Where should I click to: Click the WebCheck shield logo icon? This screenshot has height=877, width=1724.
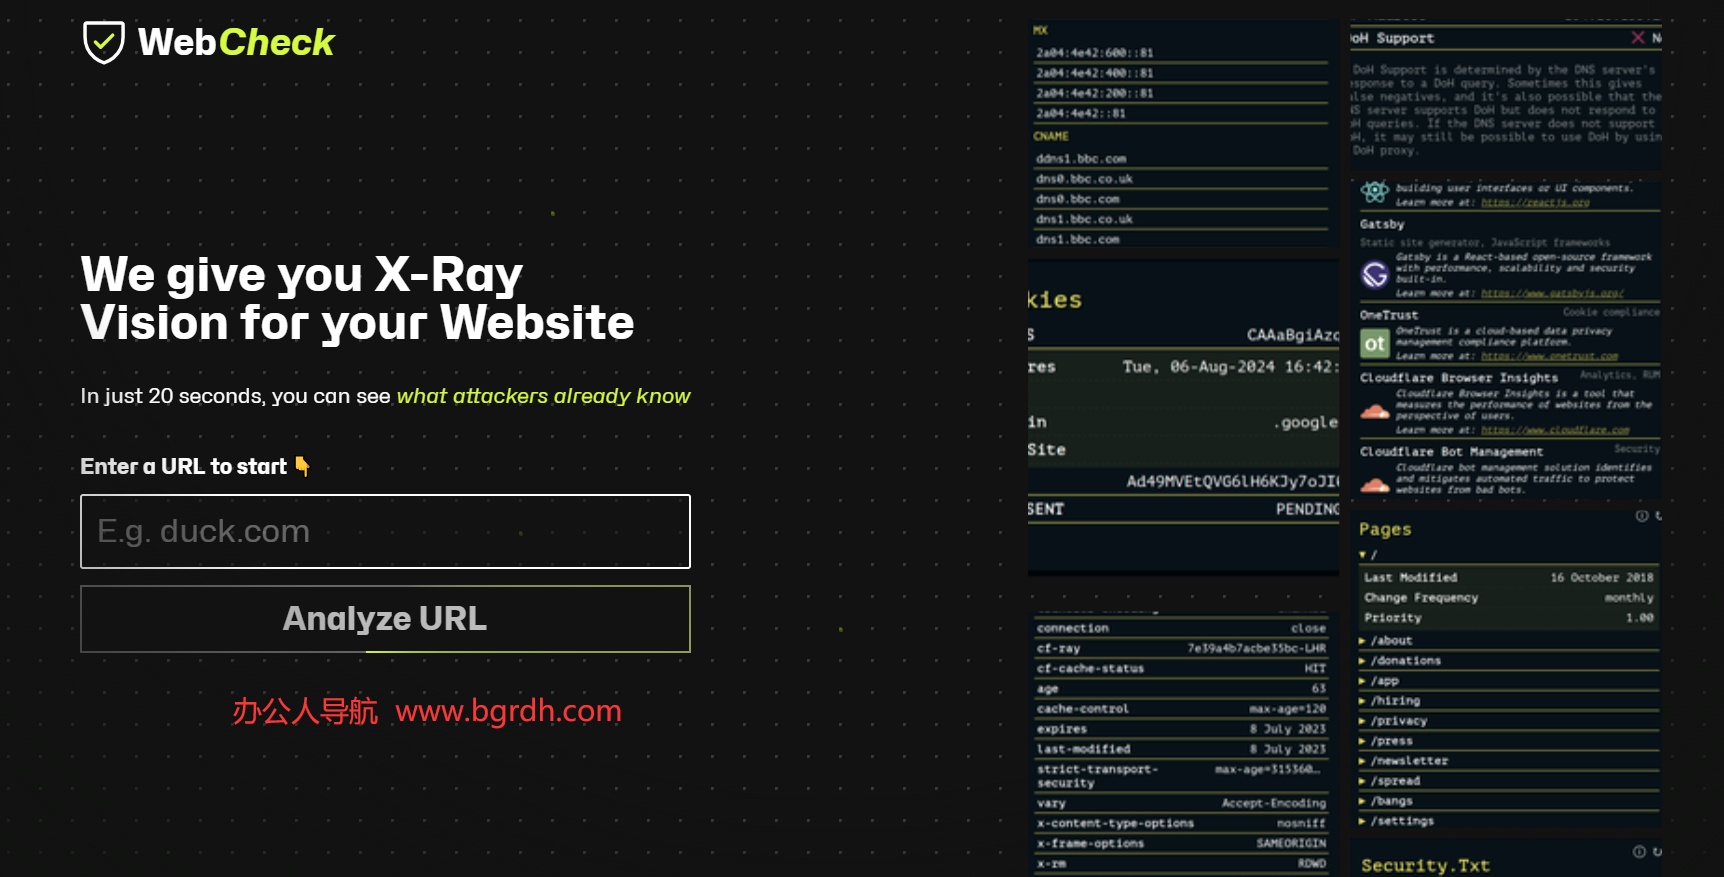[x=103, y=42]
